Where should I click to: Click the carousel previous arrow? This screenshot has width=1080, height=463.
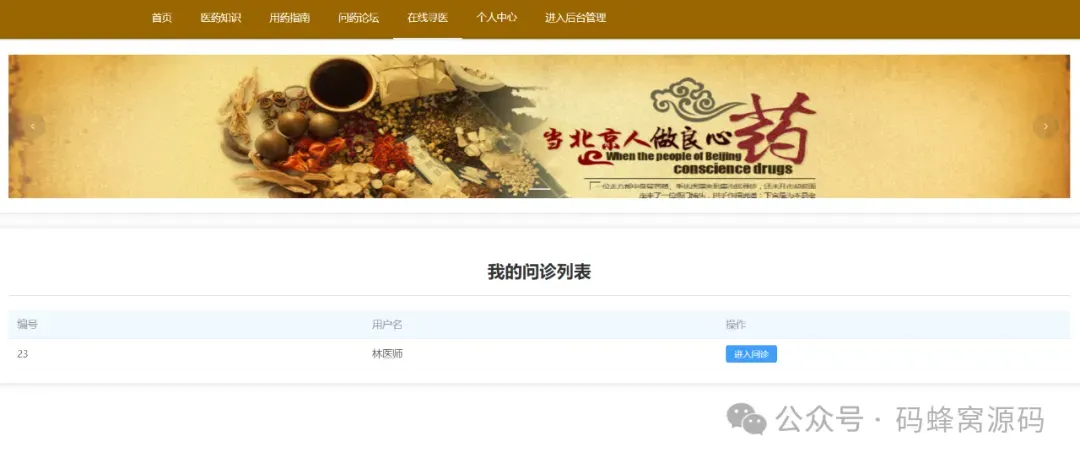point(32,127)
